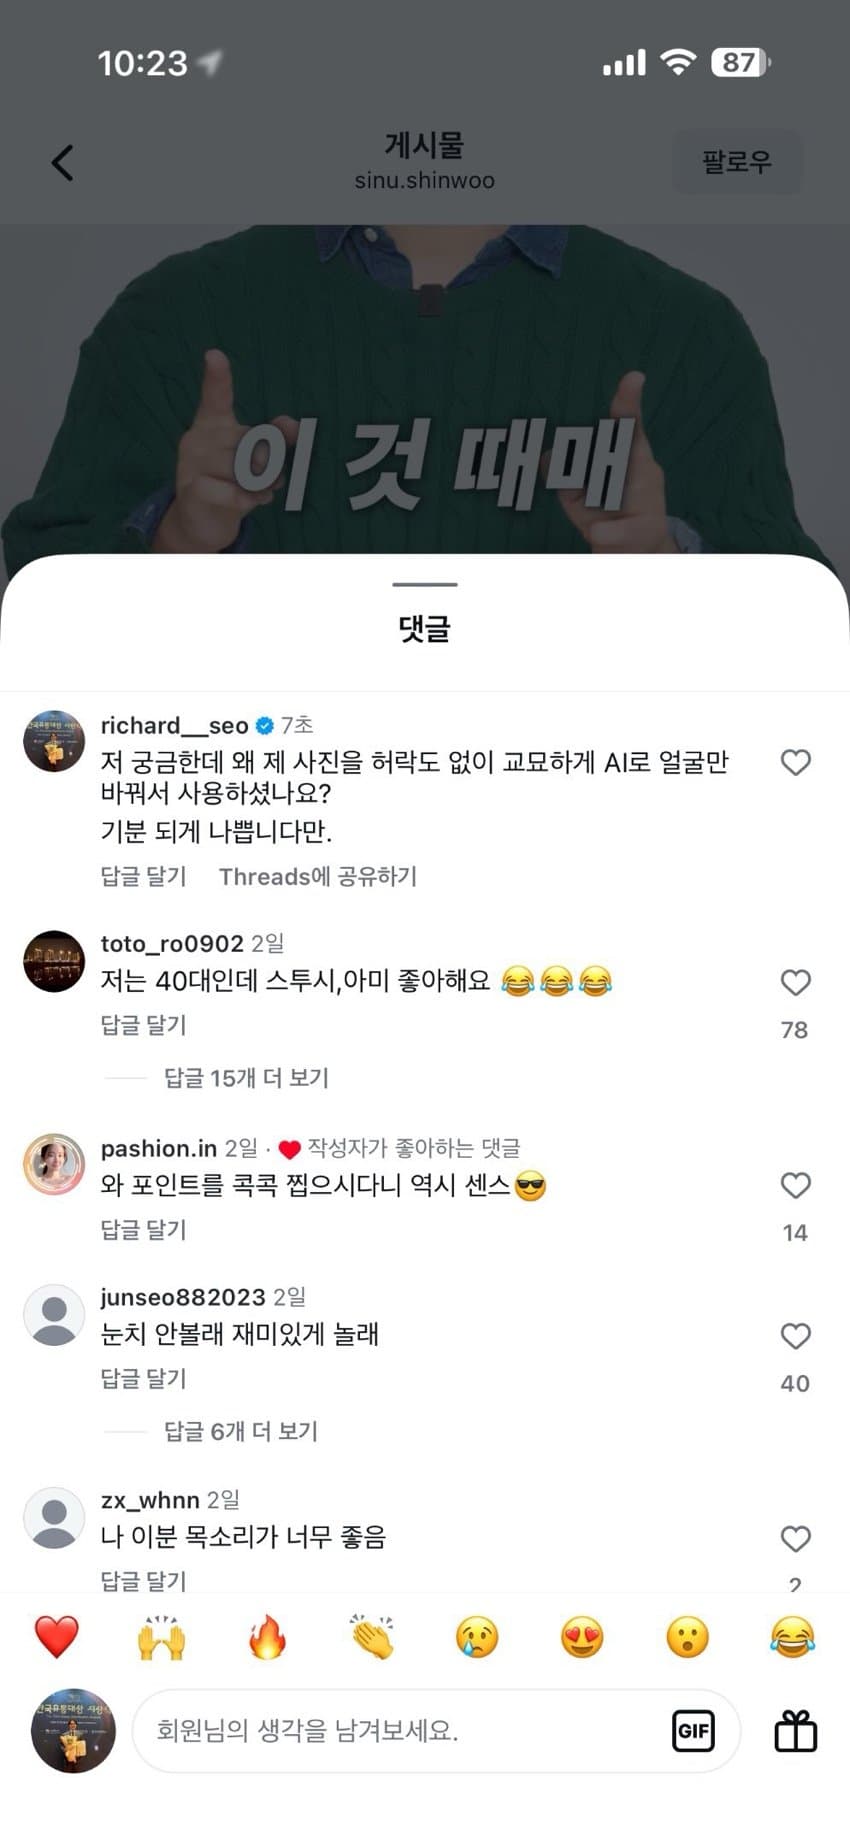Tap Threads에 공유하기 link
This screenshot has height=1847, width=850.
tap(318, 877)
